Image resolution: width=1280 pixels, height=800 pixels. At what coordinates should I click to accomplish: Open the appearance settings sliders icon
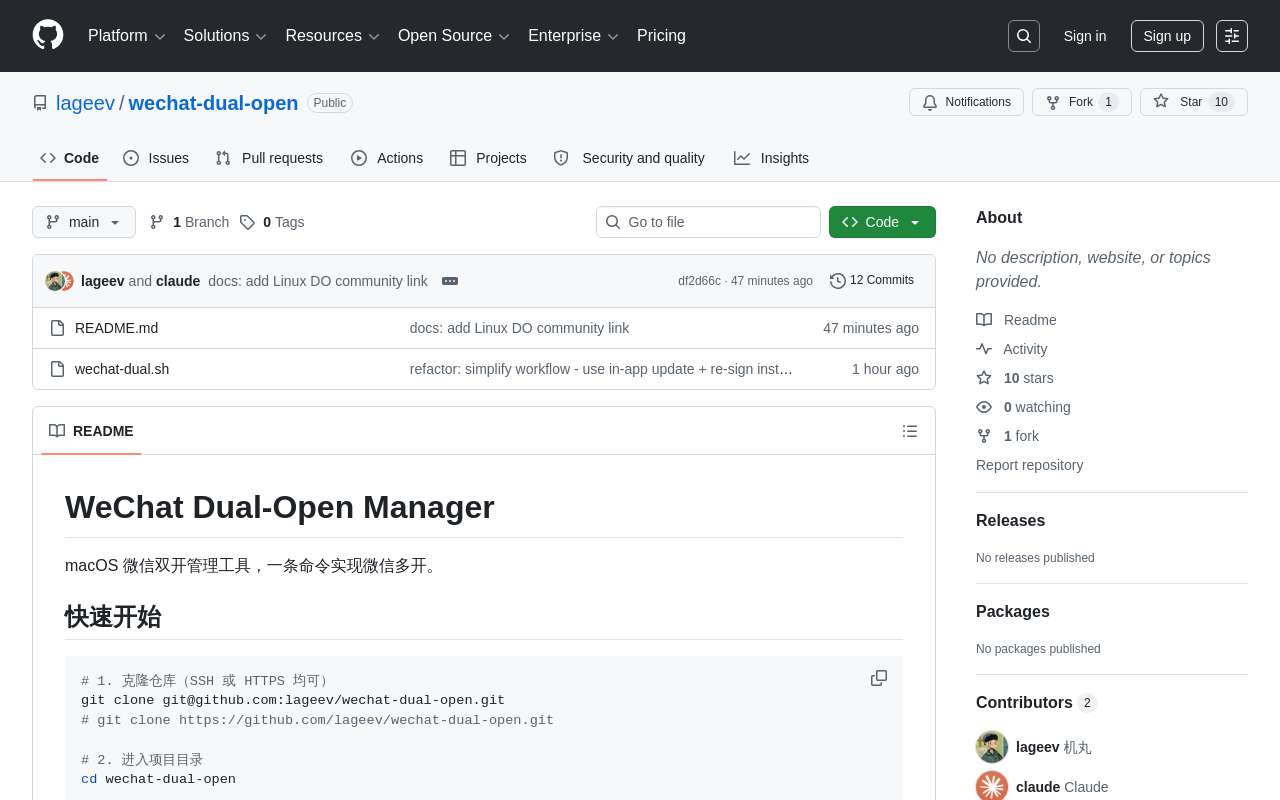(x=1232, y=36)
